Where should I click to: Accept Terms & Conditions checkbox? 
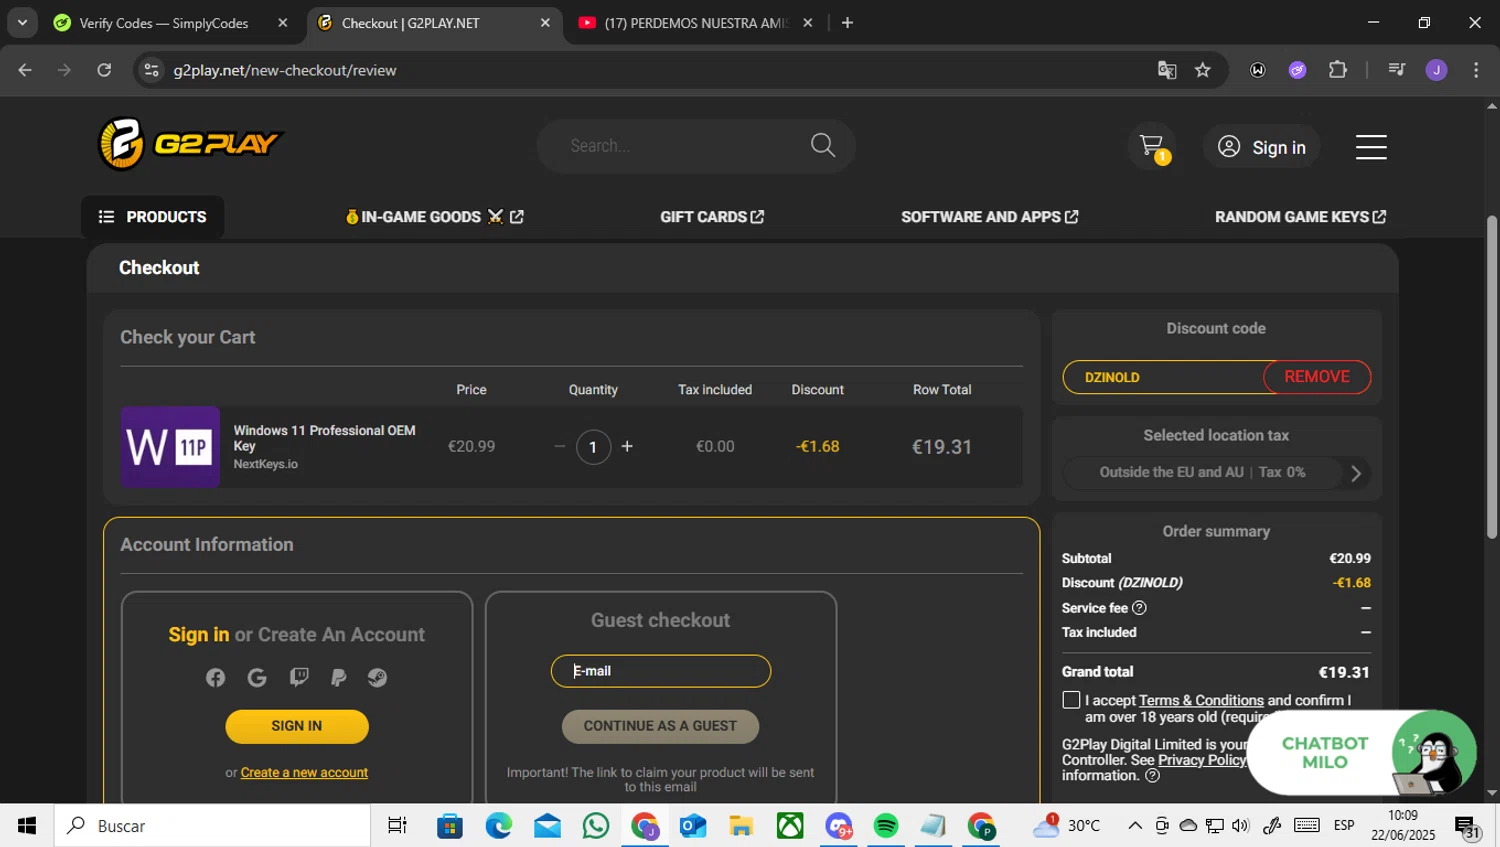(1071, 700)
